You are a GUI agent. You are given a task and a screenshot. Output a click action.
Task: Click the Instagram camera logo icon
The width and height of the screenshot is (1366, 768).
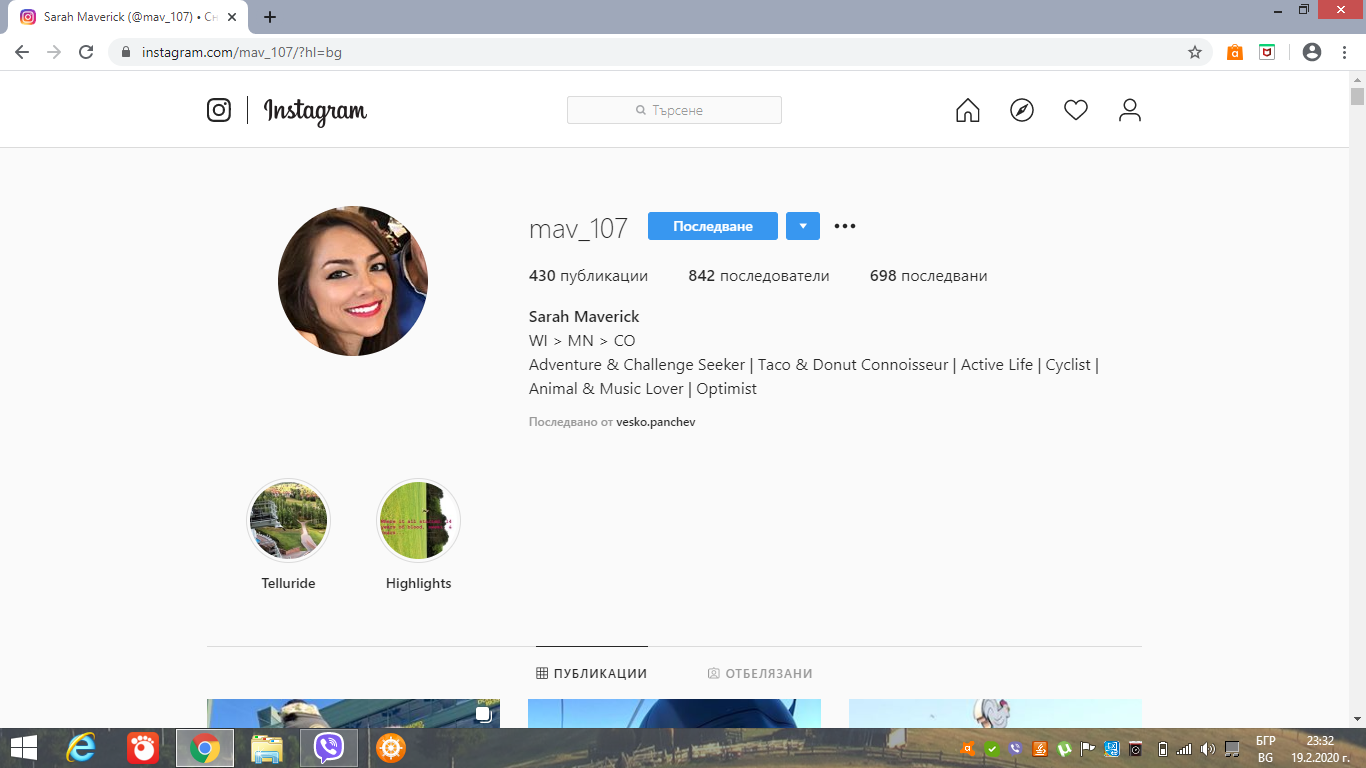tap(219, 110)
